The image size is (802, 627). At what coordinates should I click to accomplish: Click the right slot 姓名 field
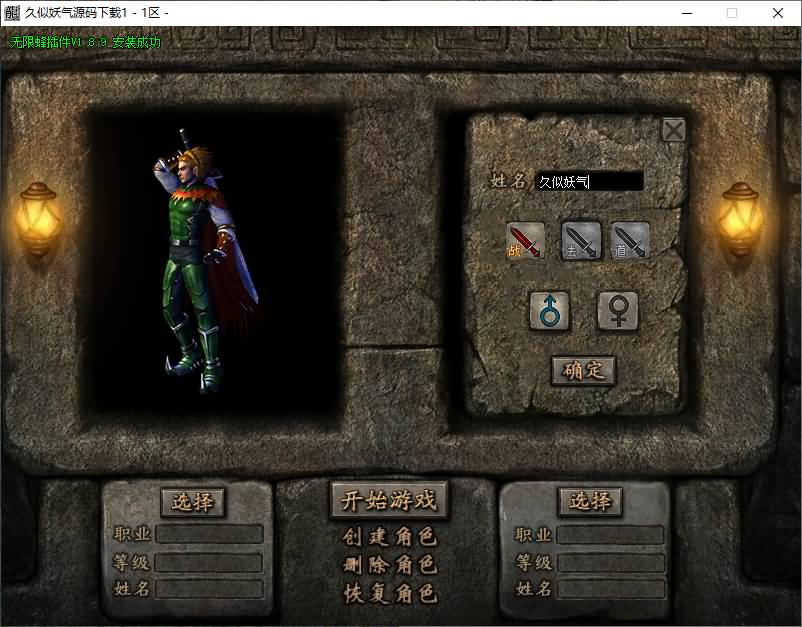click(x=610, y=589)
